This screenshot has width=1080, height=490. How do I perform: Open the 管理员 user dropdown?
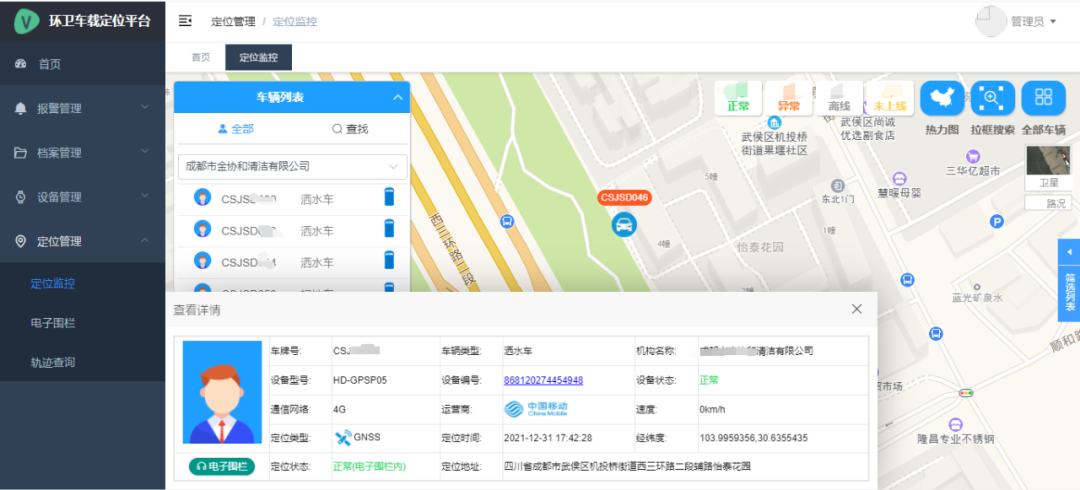(1033, 21)
